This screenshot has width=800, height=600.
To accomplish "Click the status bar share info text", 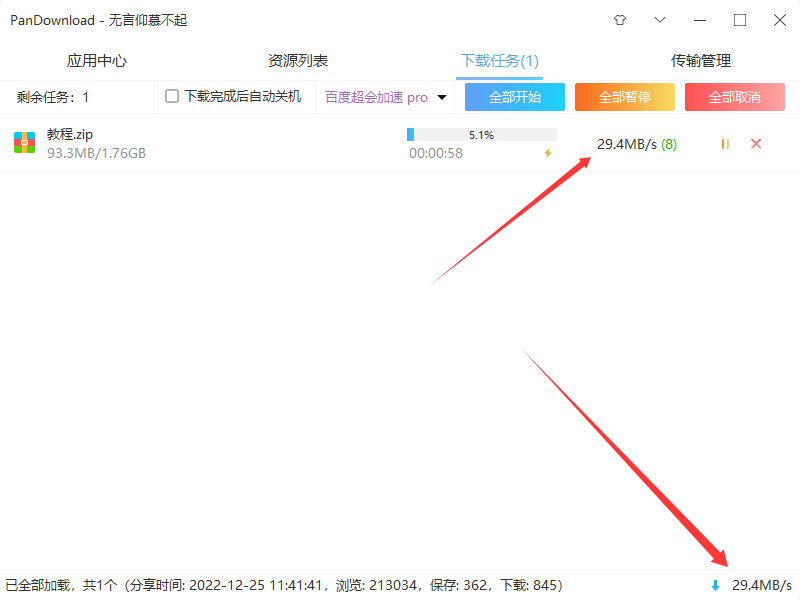I will (284, 585).
